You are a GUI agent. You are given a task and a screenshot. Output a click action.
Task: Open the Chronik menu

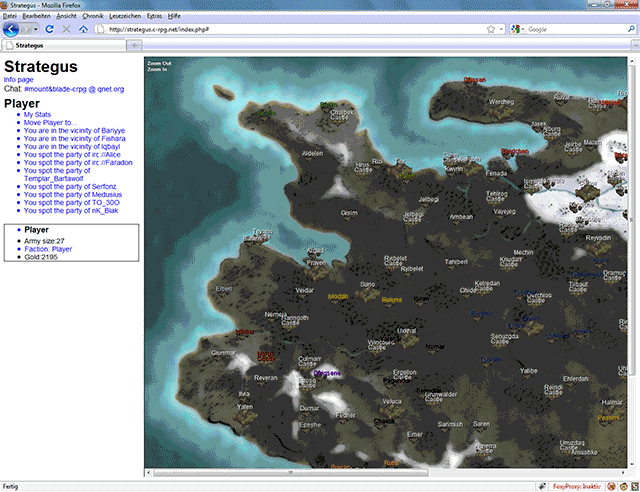(x=93, y=16)
